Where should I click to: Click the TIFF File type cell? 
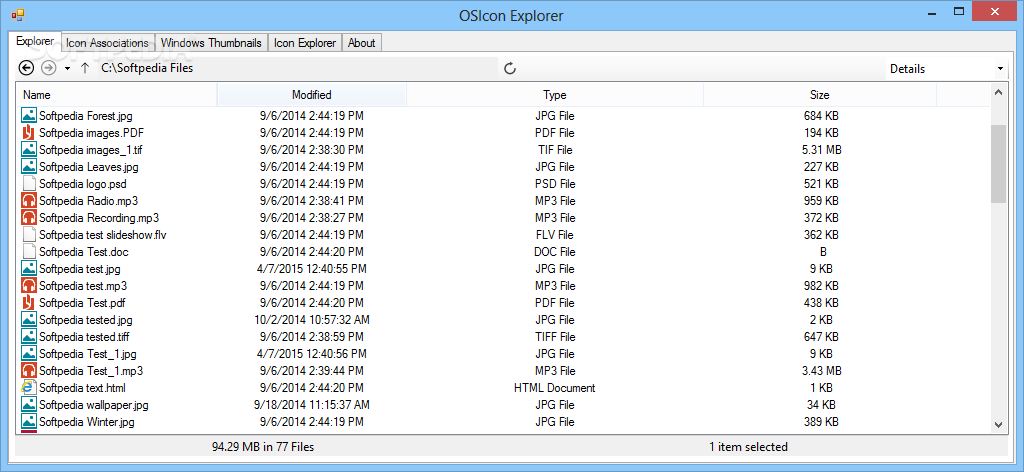click(554, 337)
